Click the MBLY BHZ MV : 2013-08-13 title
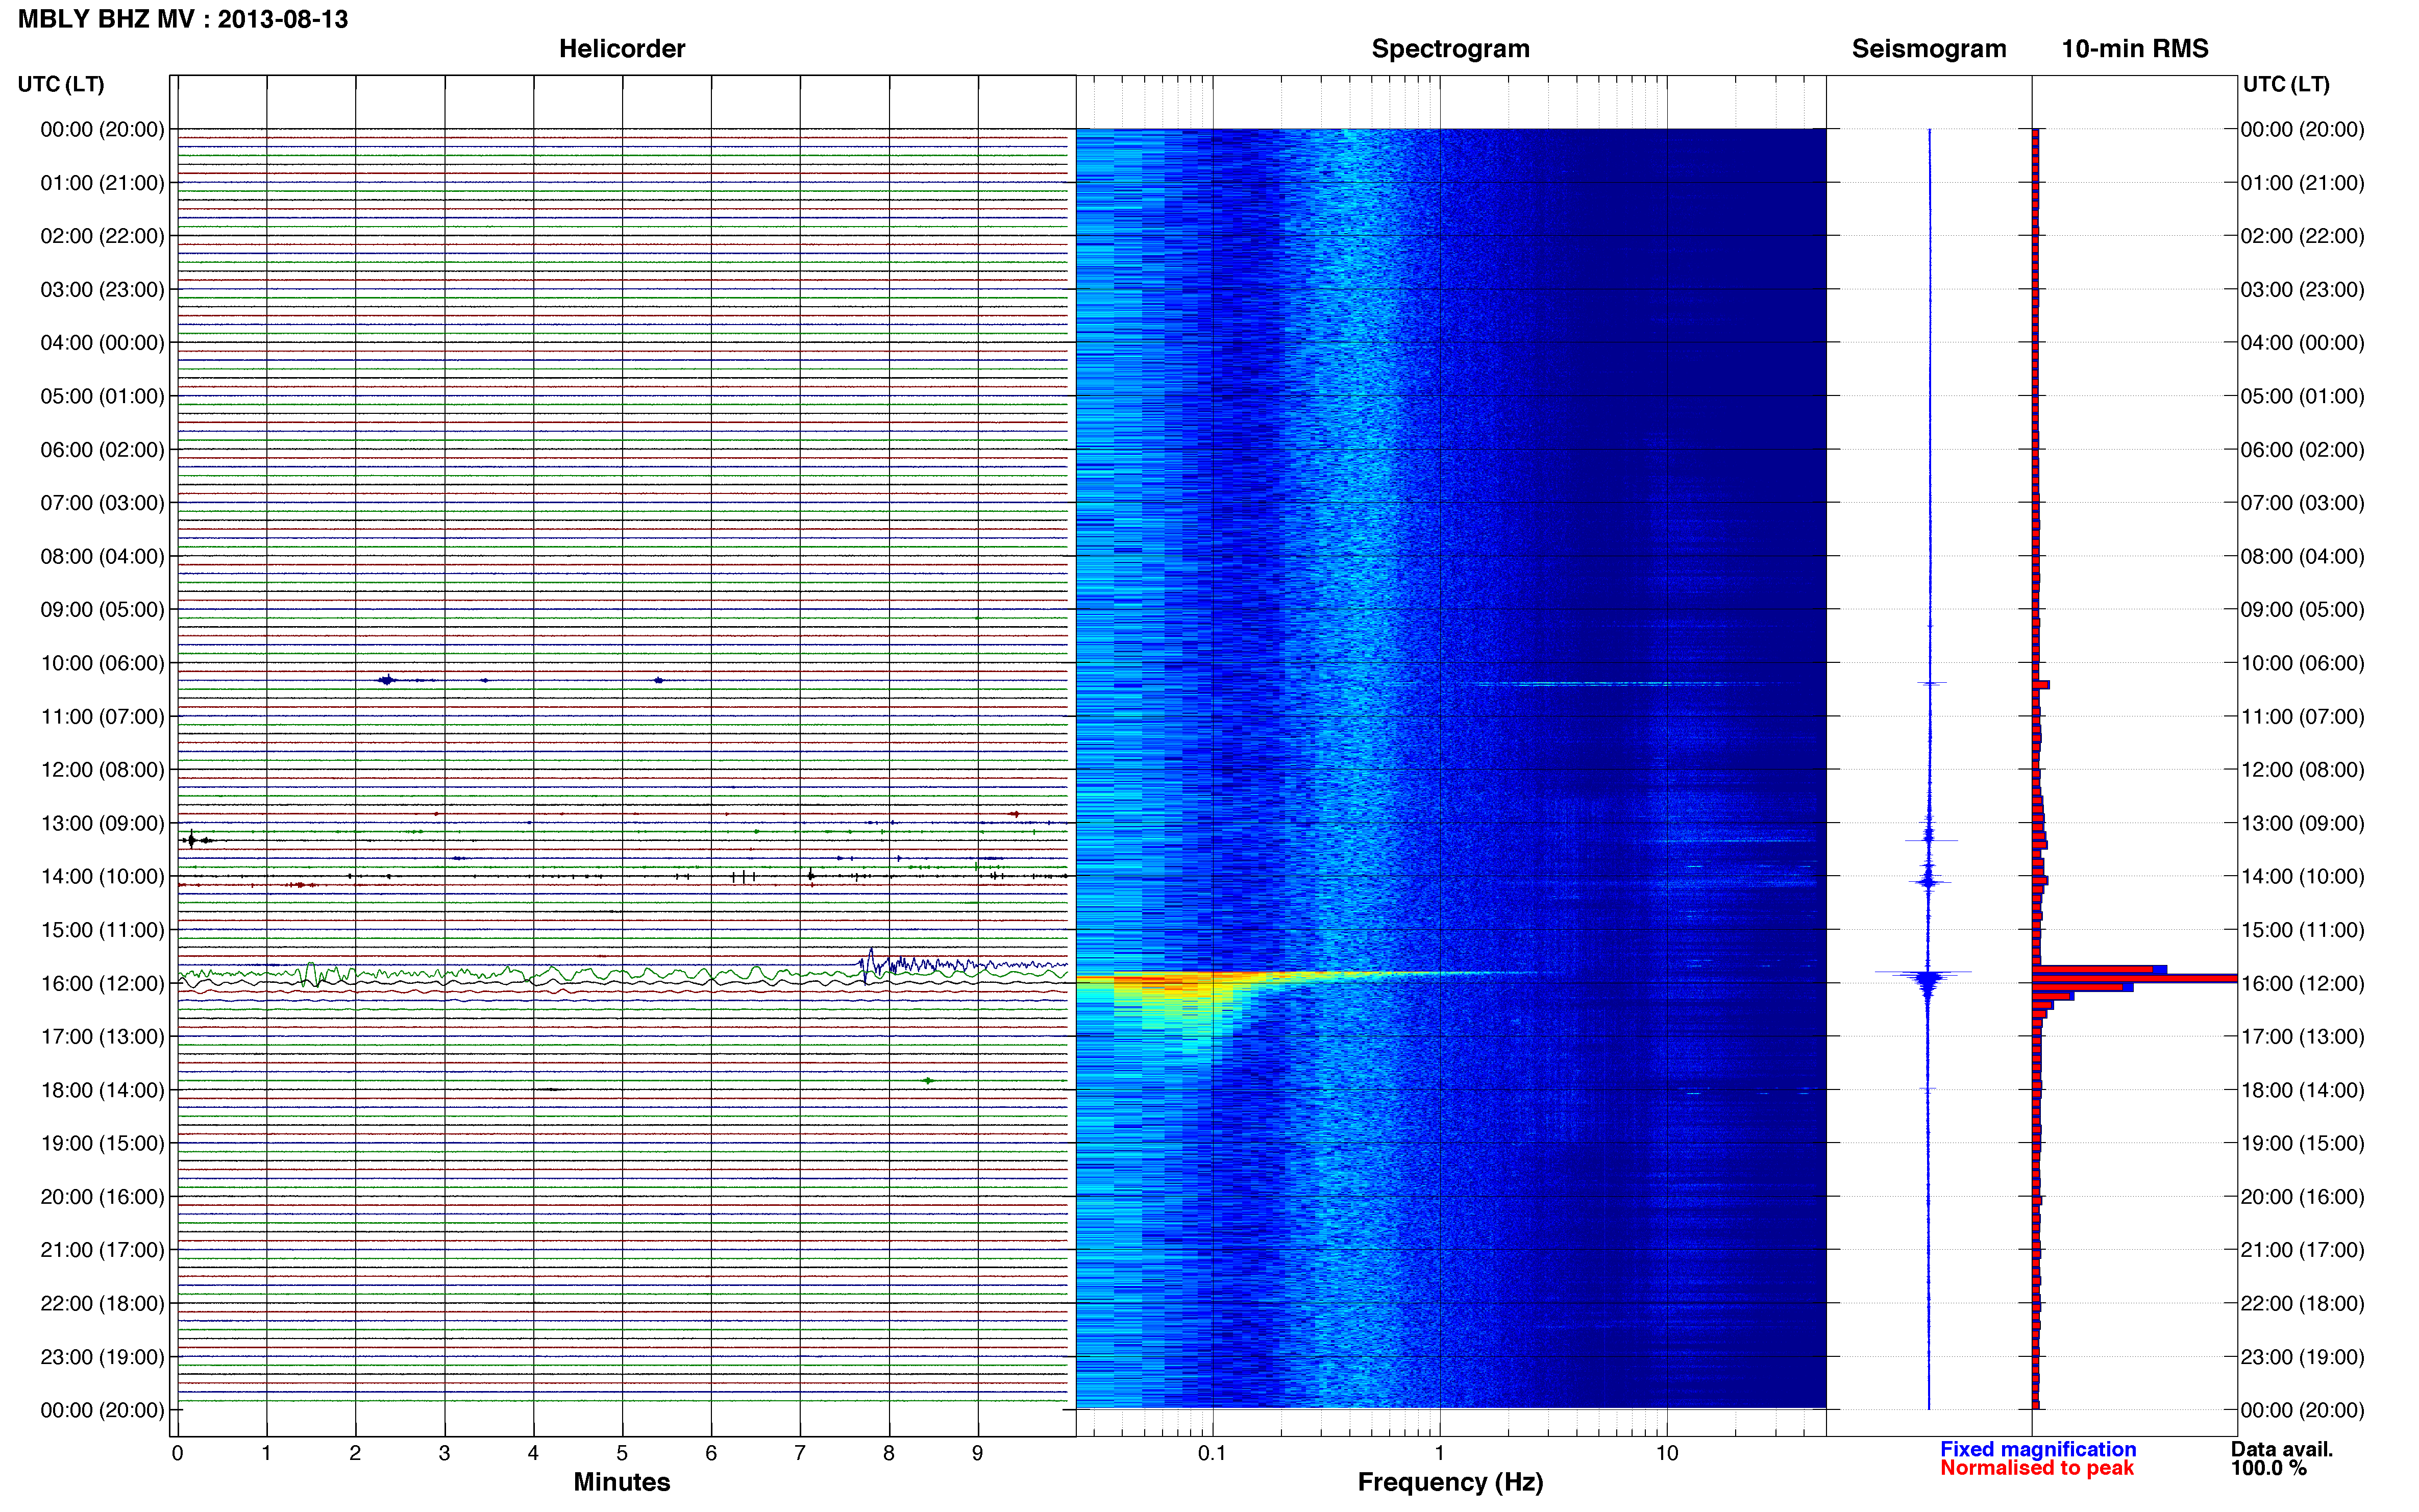The image size is (2419, 1512). point(183,19)
